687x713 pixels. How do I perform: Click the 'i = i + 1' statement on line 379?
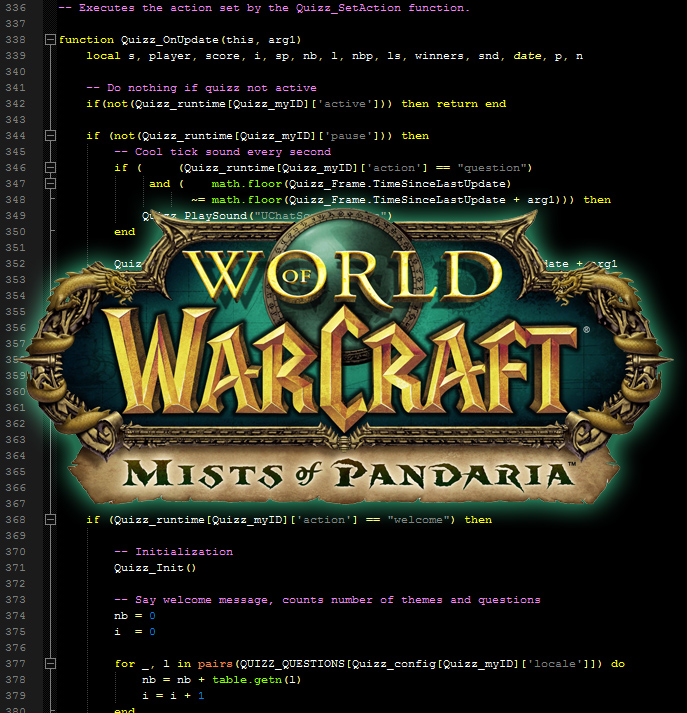pyautogui.click(x=173, y=696)
